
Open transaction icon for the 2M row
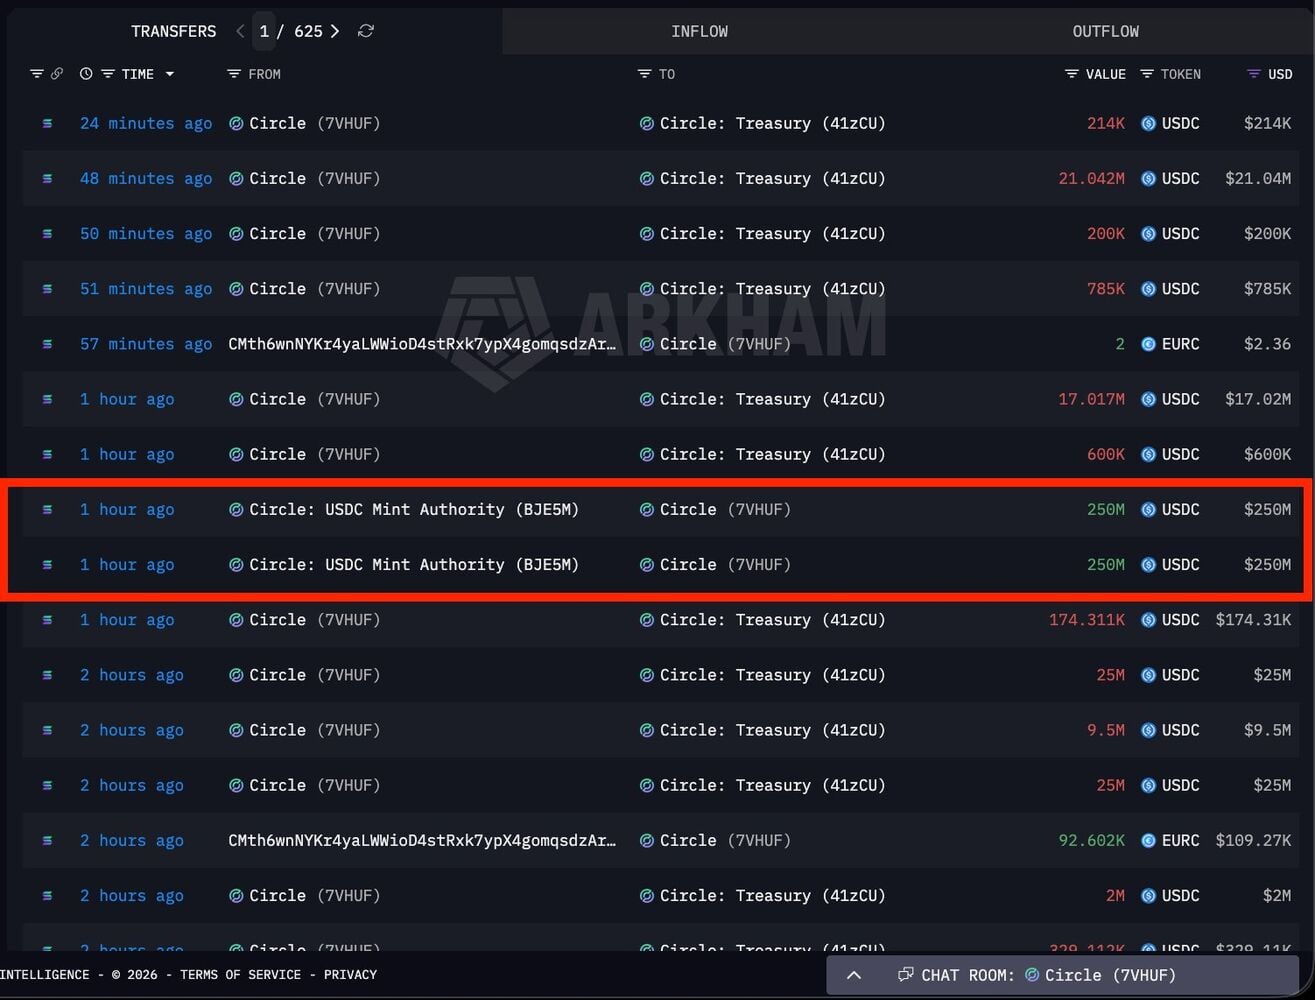47,895
